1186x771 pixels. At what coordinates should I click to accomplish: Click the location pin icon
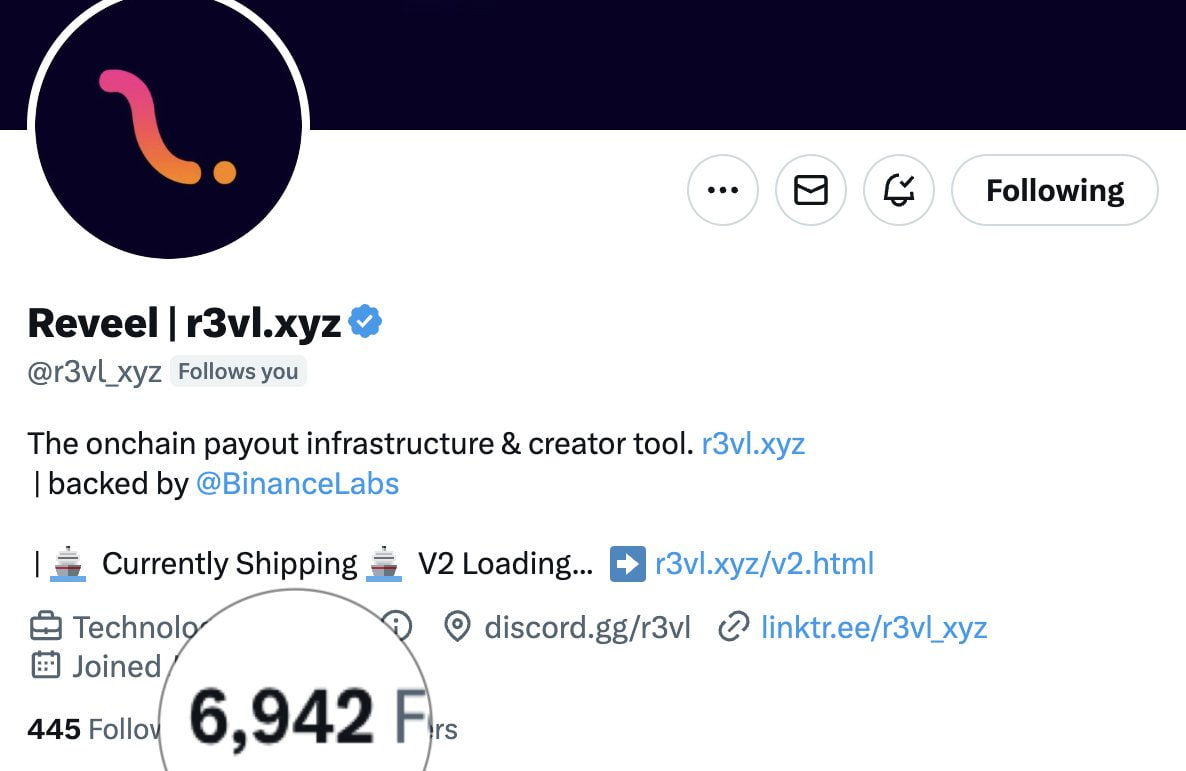(457, 628)
